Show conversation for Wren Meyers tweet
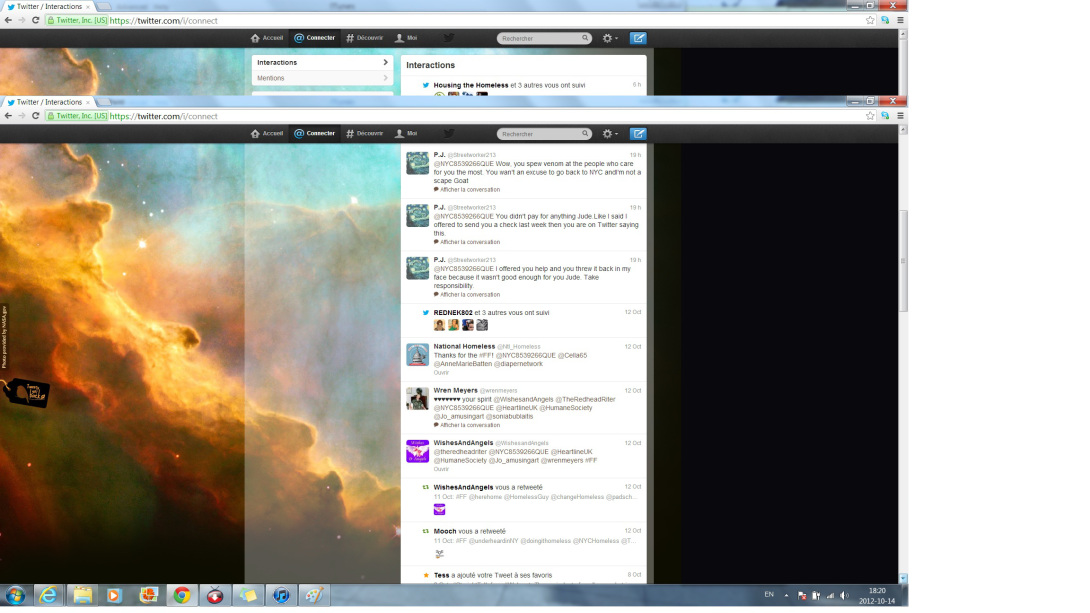The width and height of the screenshot is (1090, 613). pyautogui.click(x=469, y=425)
